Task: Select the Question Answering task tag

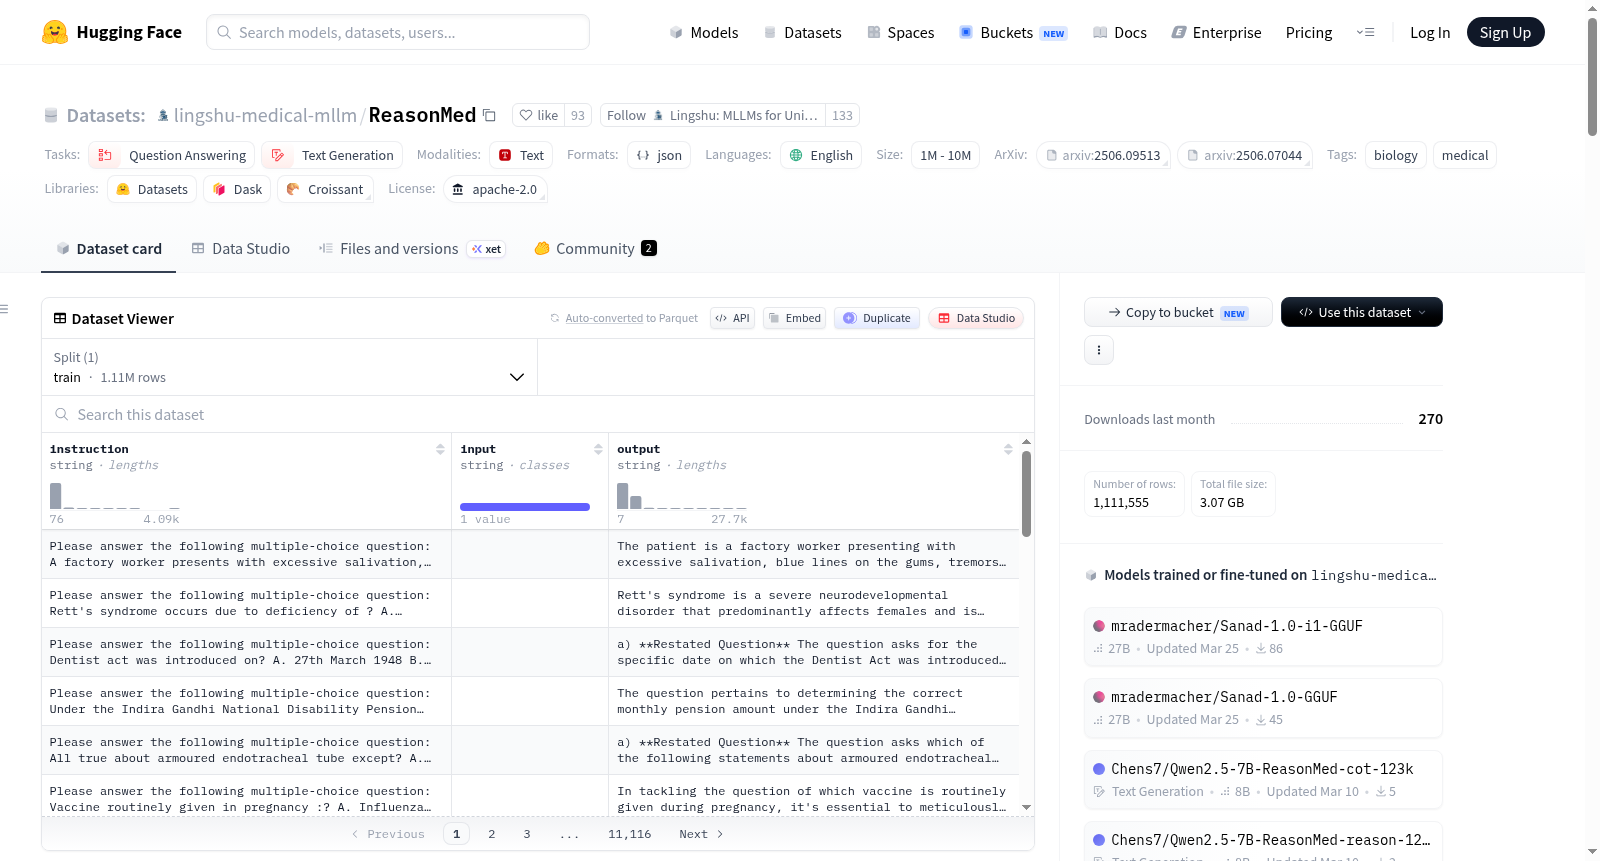Action: click(x=172, y=155)
